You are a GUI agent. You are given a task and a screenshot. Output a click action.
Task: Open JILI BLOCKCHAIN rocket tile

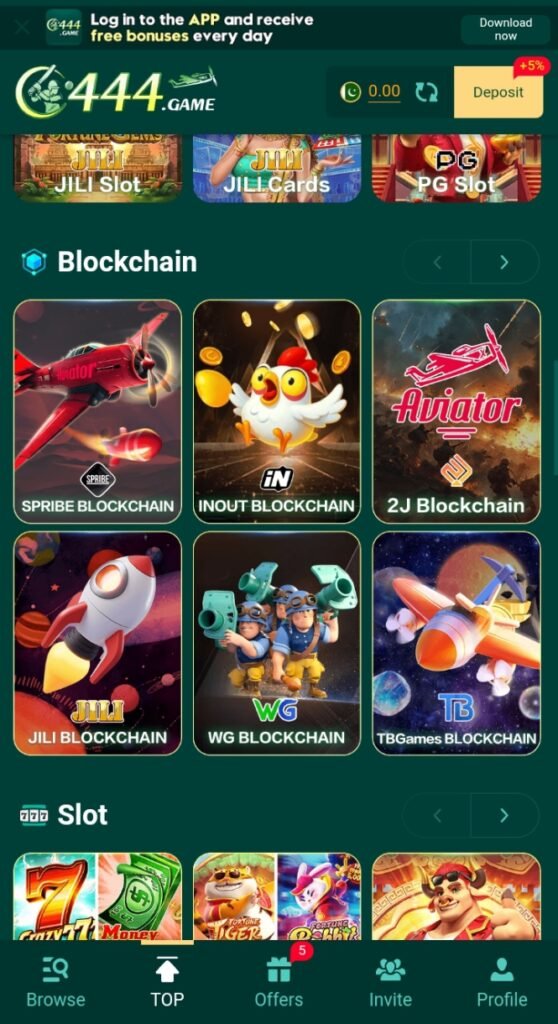[x=97, y=643]
